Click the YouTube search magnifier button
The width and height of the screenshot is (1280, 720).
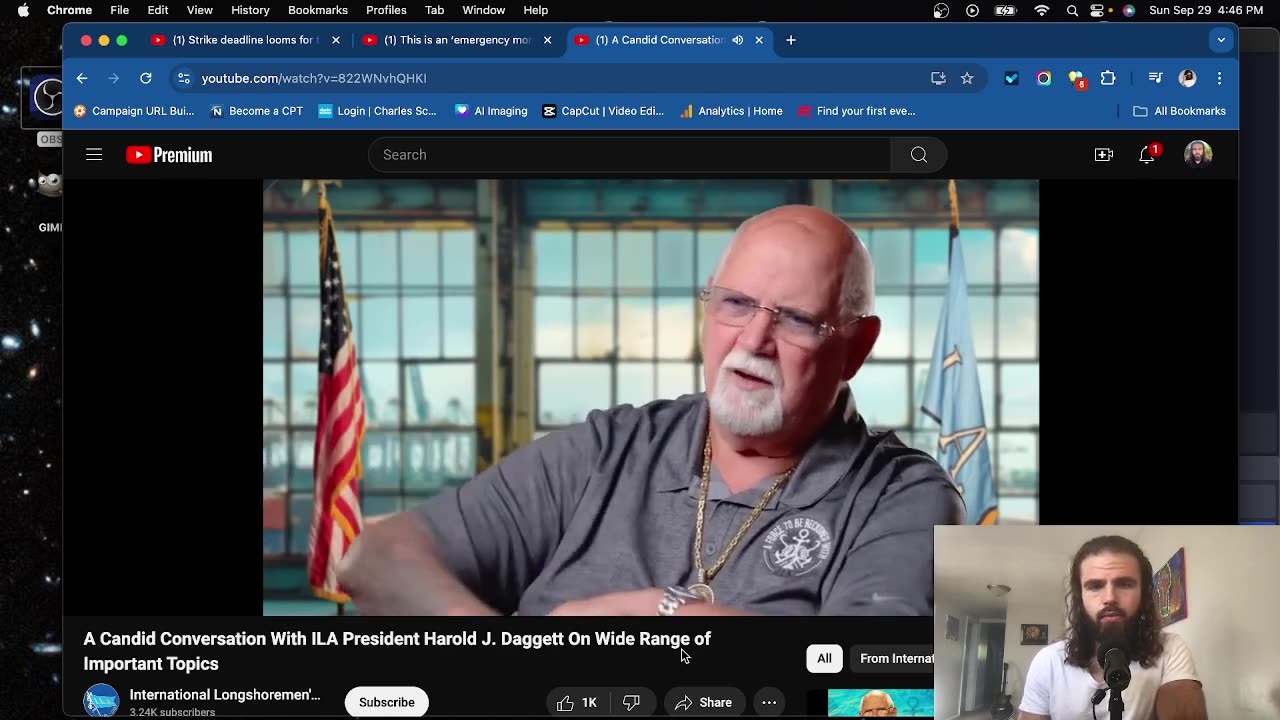point(918,155)
